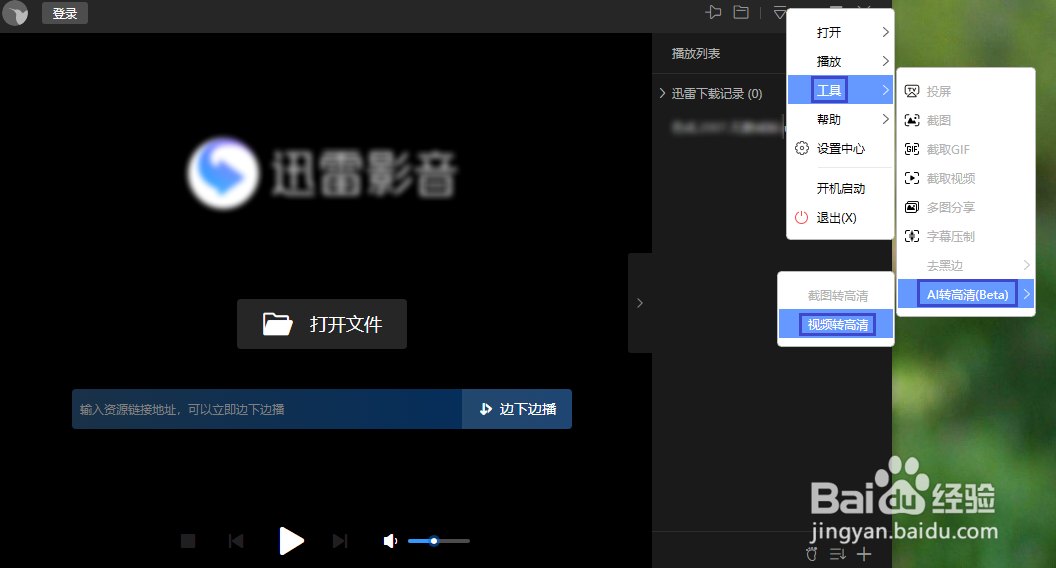Select the 迅雷下载记录 (0) row
Viewport: 1056px width, 568px height.
tap(719, 94)
